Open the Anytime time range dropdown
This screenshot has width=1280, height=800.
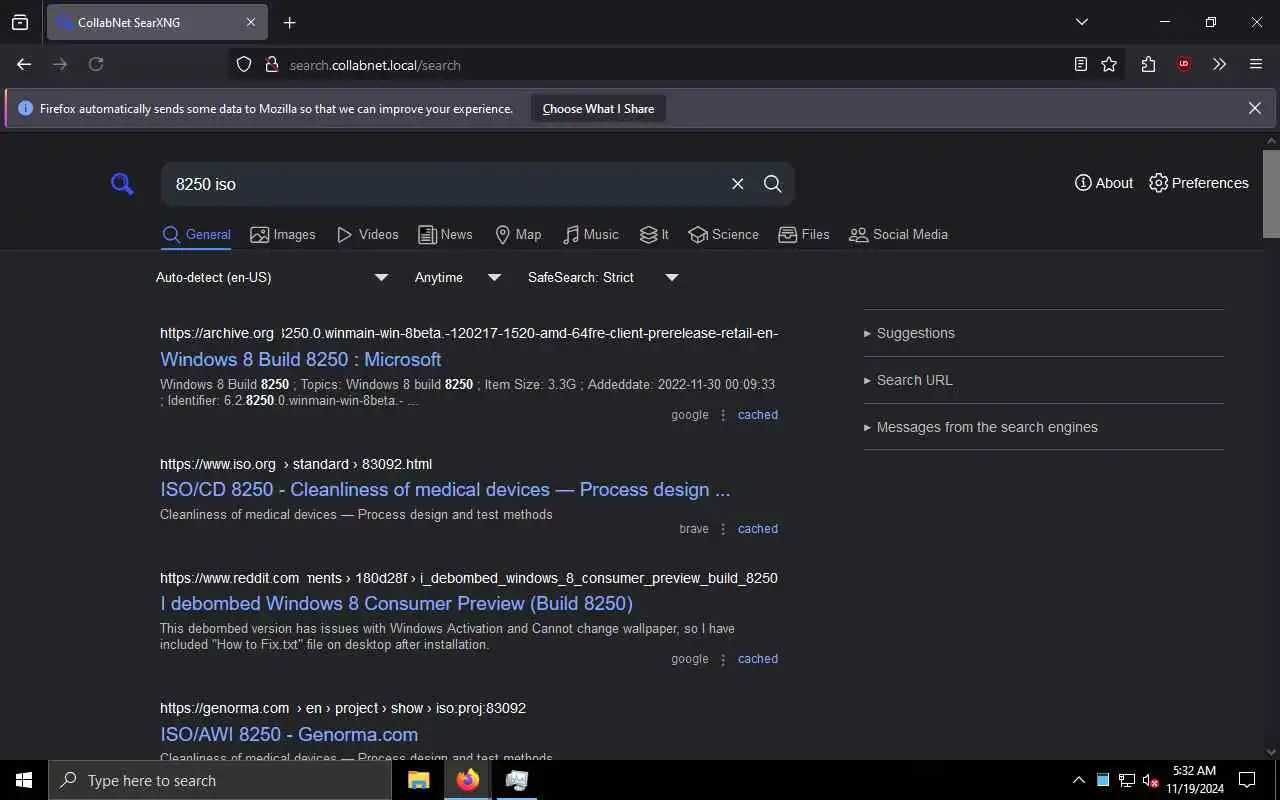pyautogui.click(x=458, y=277)
